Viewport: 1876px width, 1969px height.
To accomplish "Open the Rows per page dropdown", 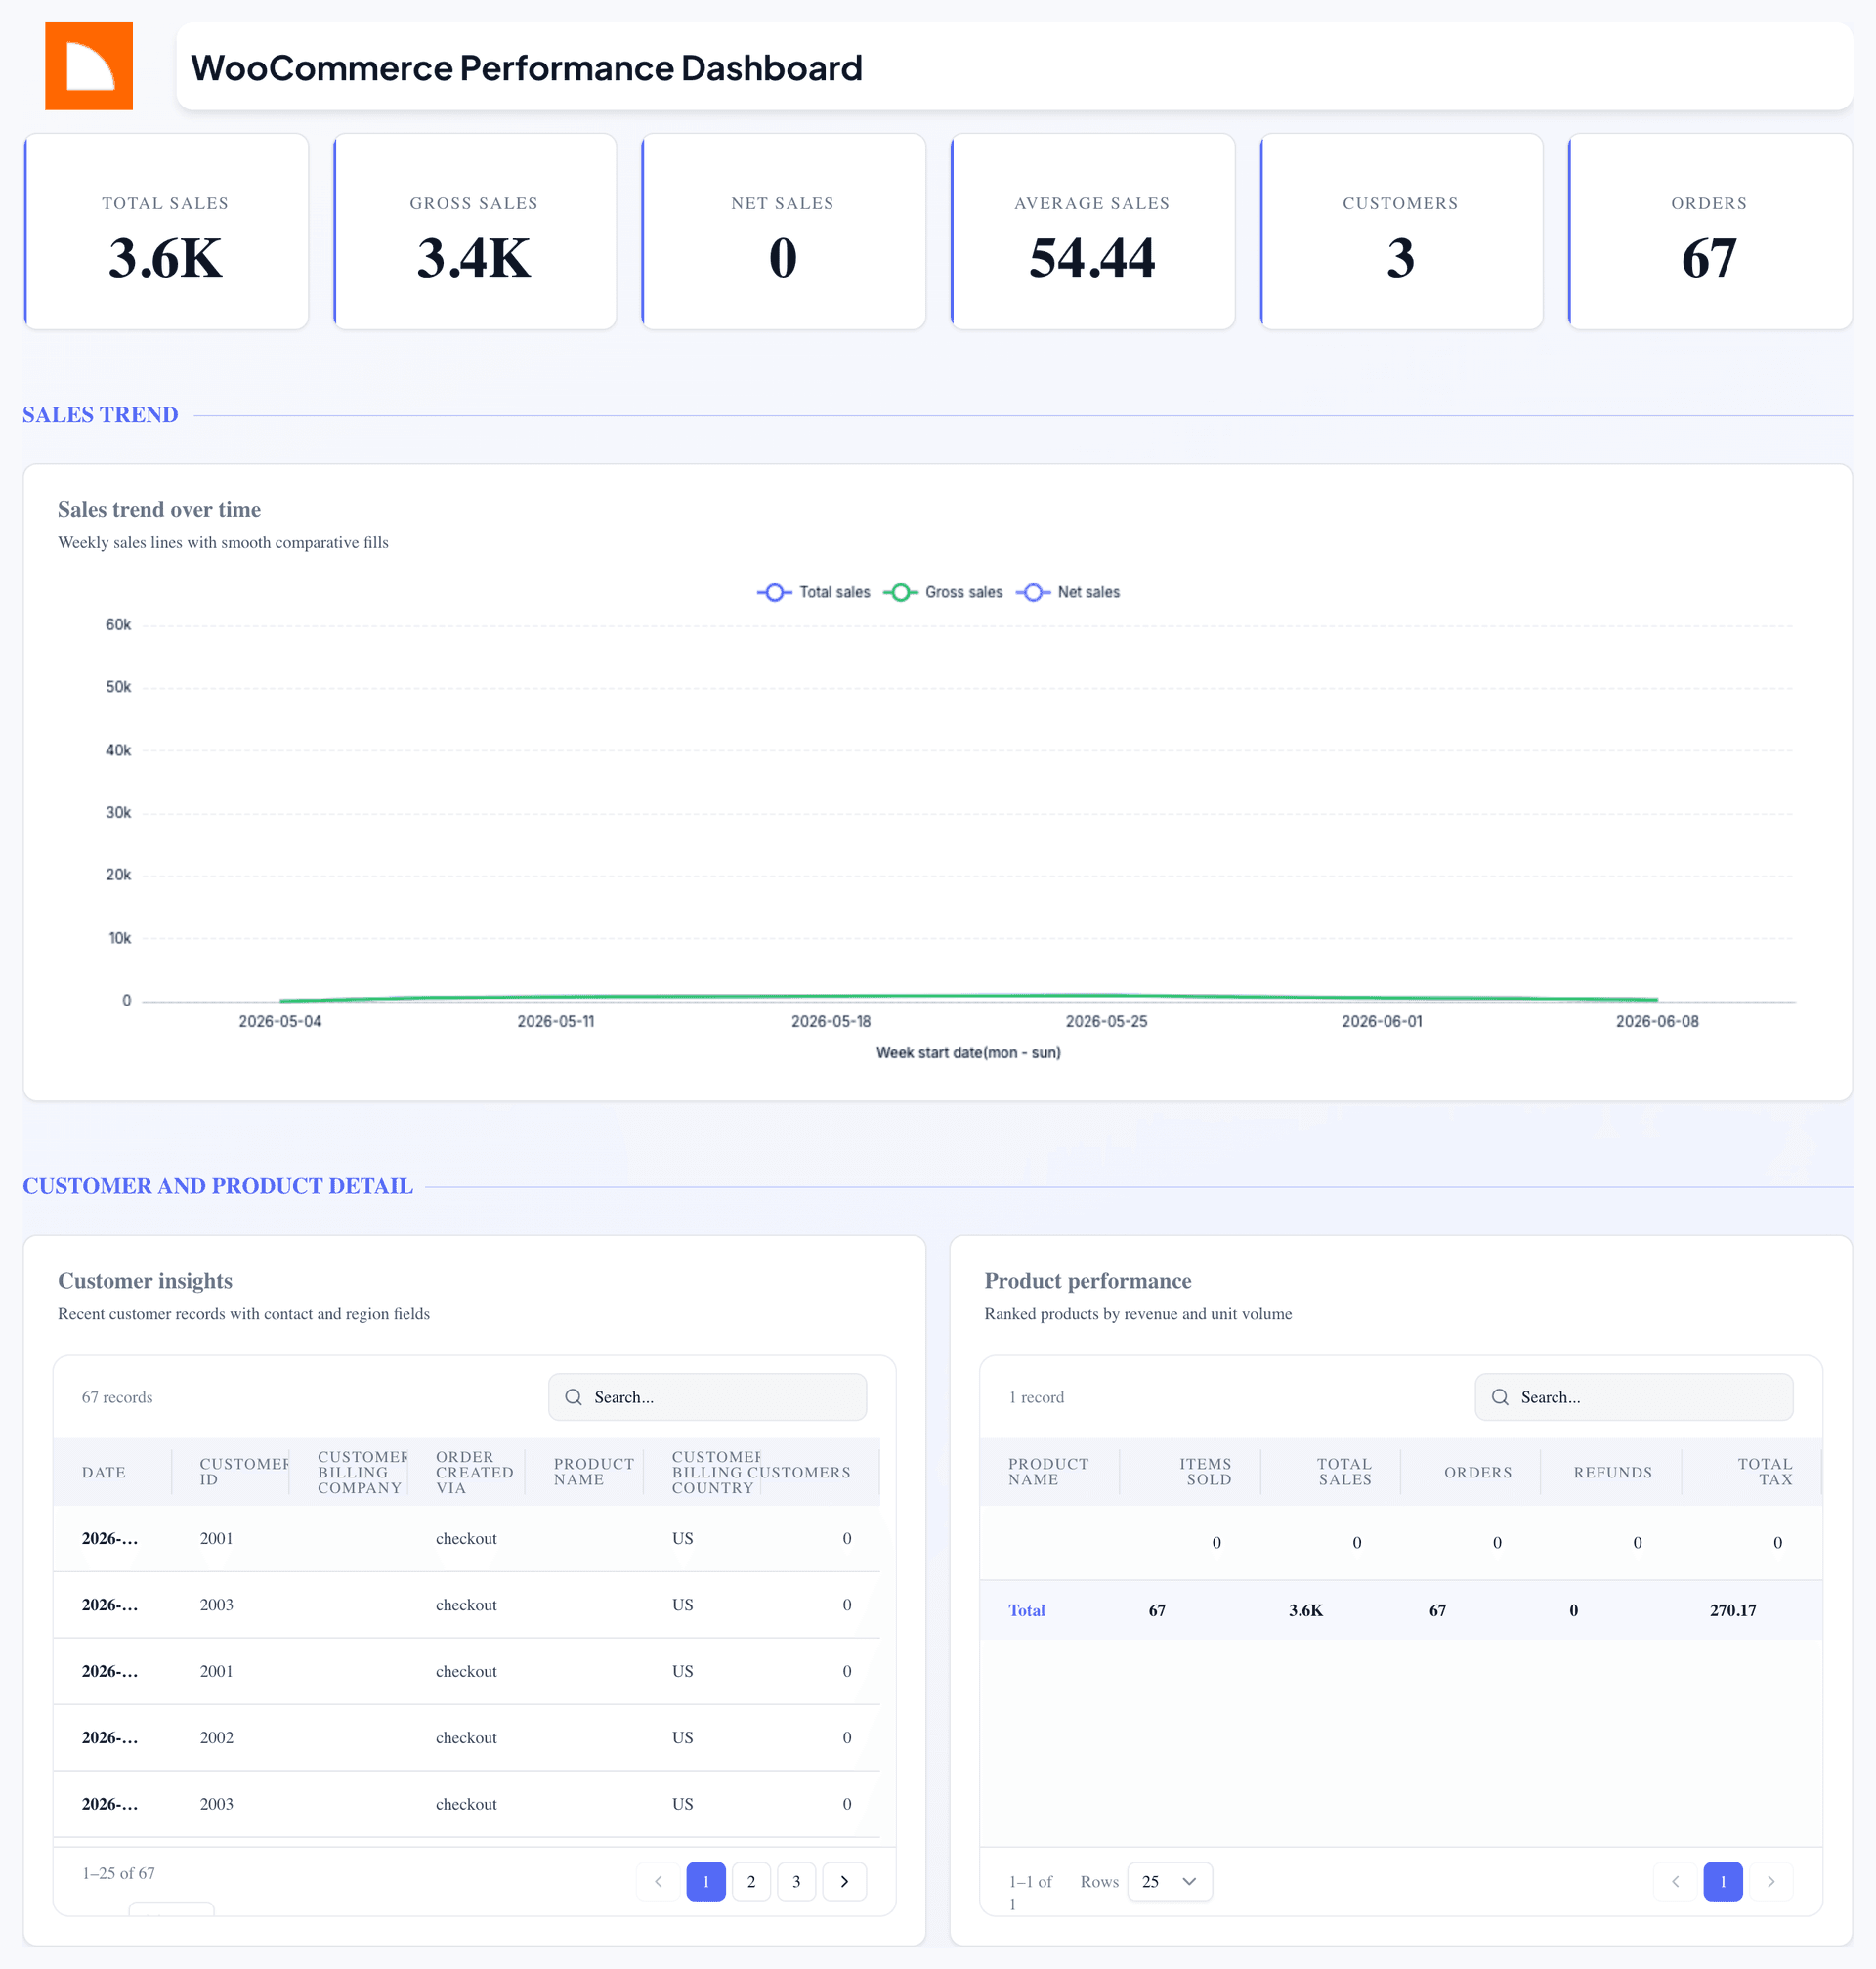I will coord(1169,1881).
